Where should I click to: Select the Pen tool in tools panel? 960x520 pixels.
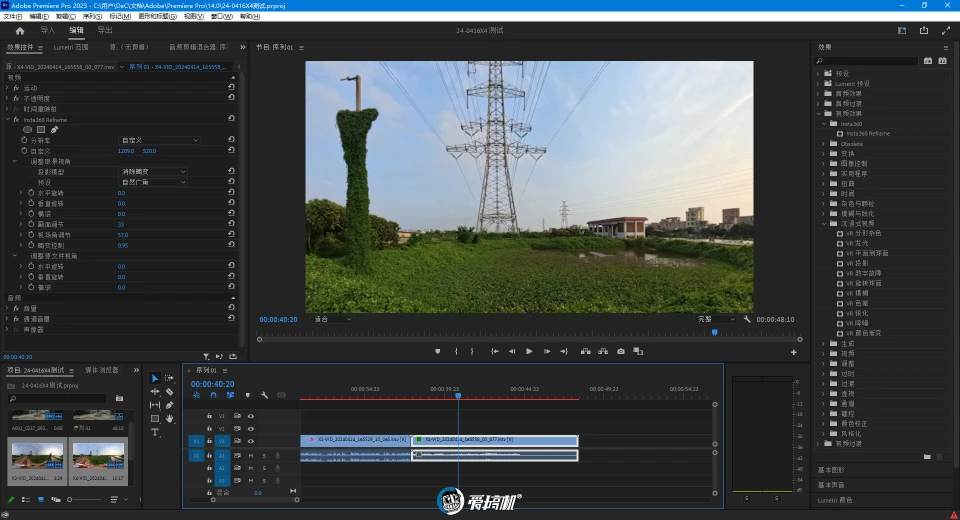click(x=169, y=405)
